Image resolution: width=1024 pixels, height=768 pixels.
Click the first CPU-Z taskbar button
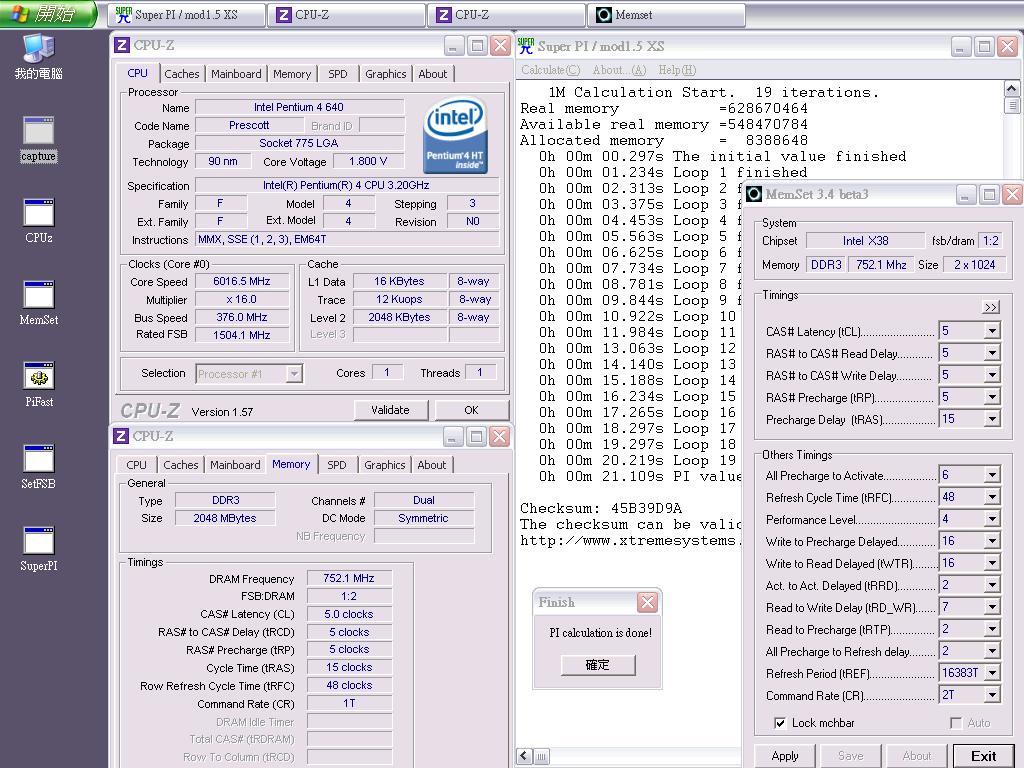point(346,15)
